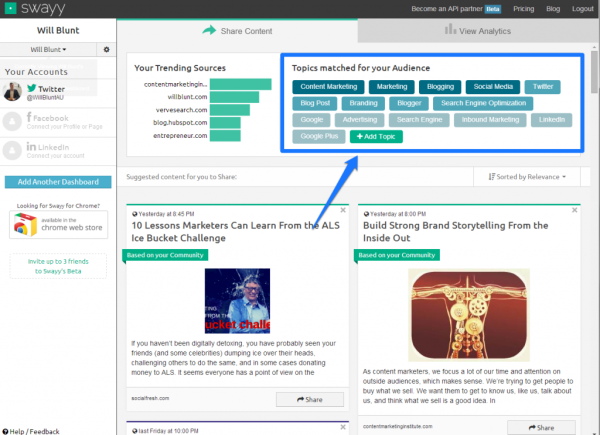600x435 pixels.
Task: Toggle the Blogger topic tag
Action: coord(409,103)
